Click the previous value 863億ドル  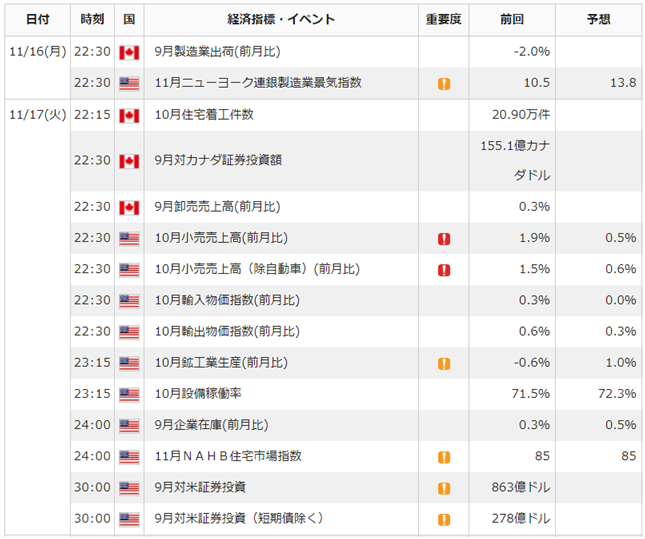coord(521,488)
